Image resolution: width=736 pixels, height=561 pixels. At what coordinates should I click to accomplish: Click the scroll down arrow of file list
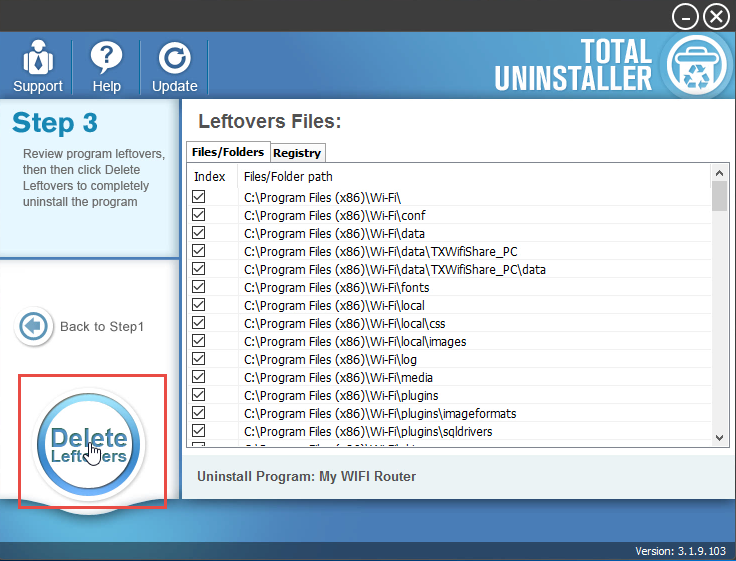tap(719, 438)
